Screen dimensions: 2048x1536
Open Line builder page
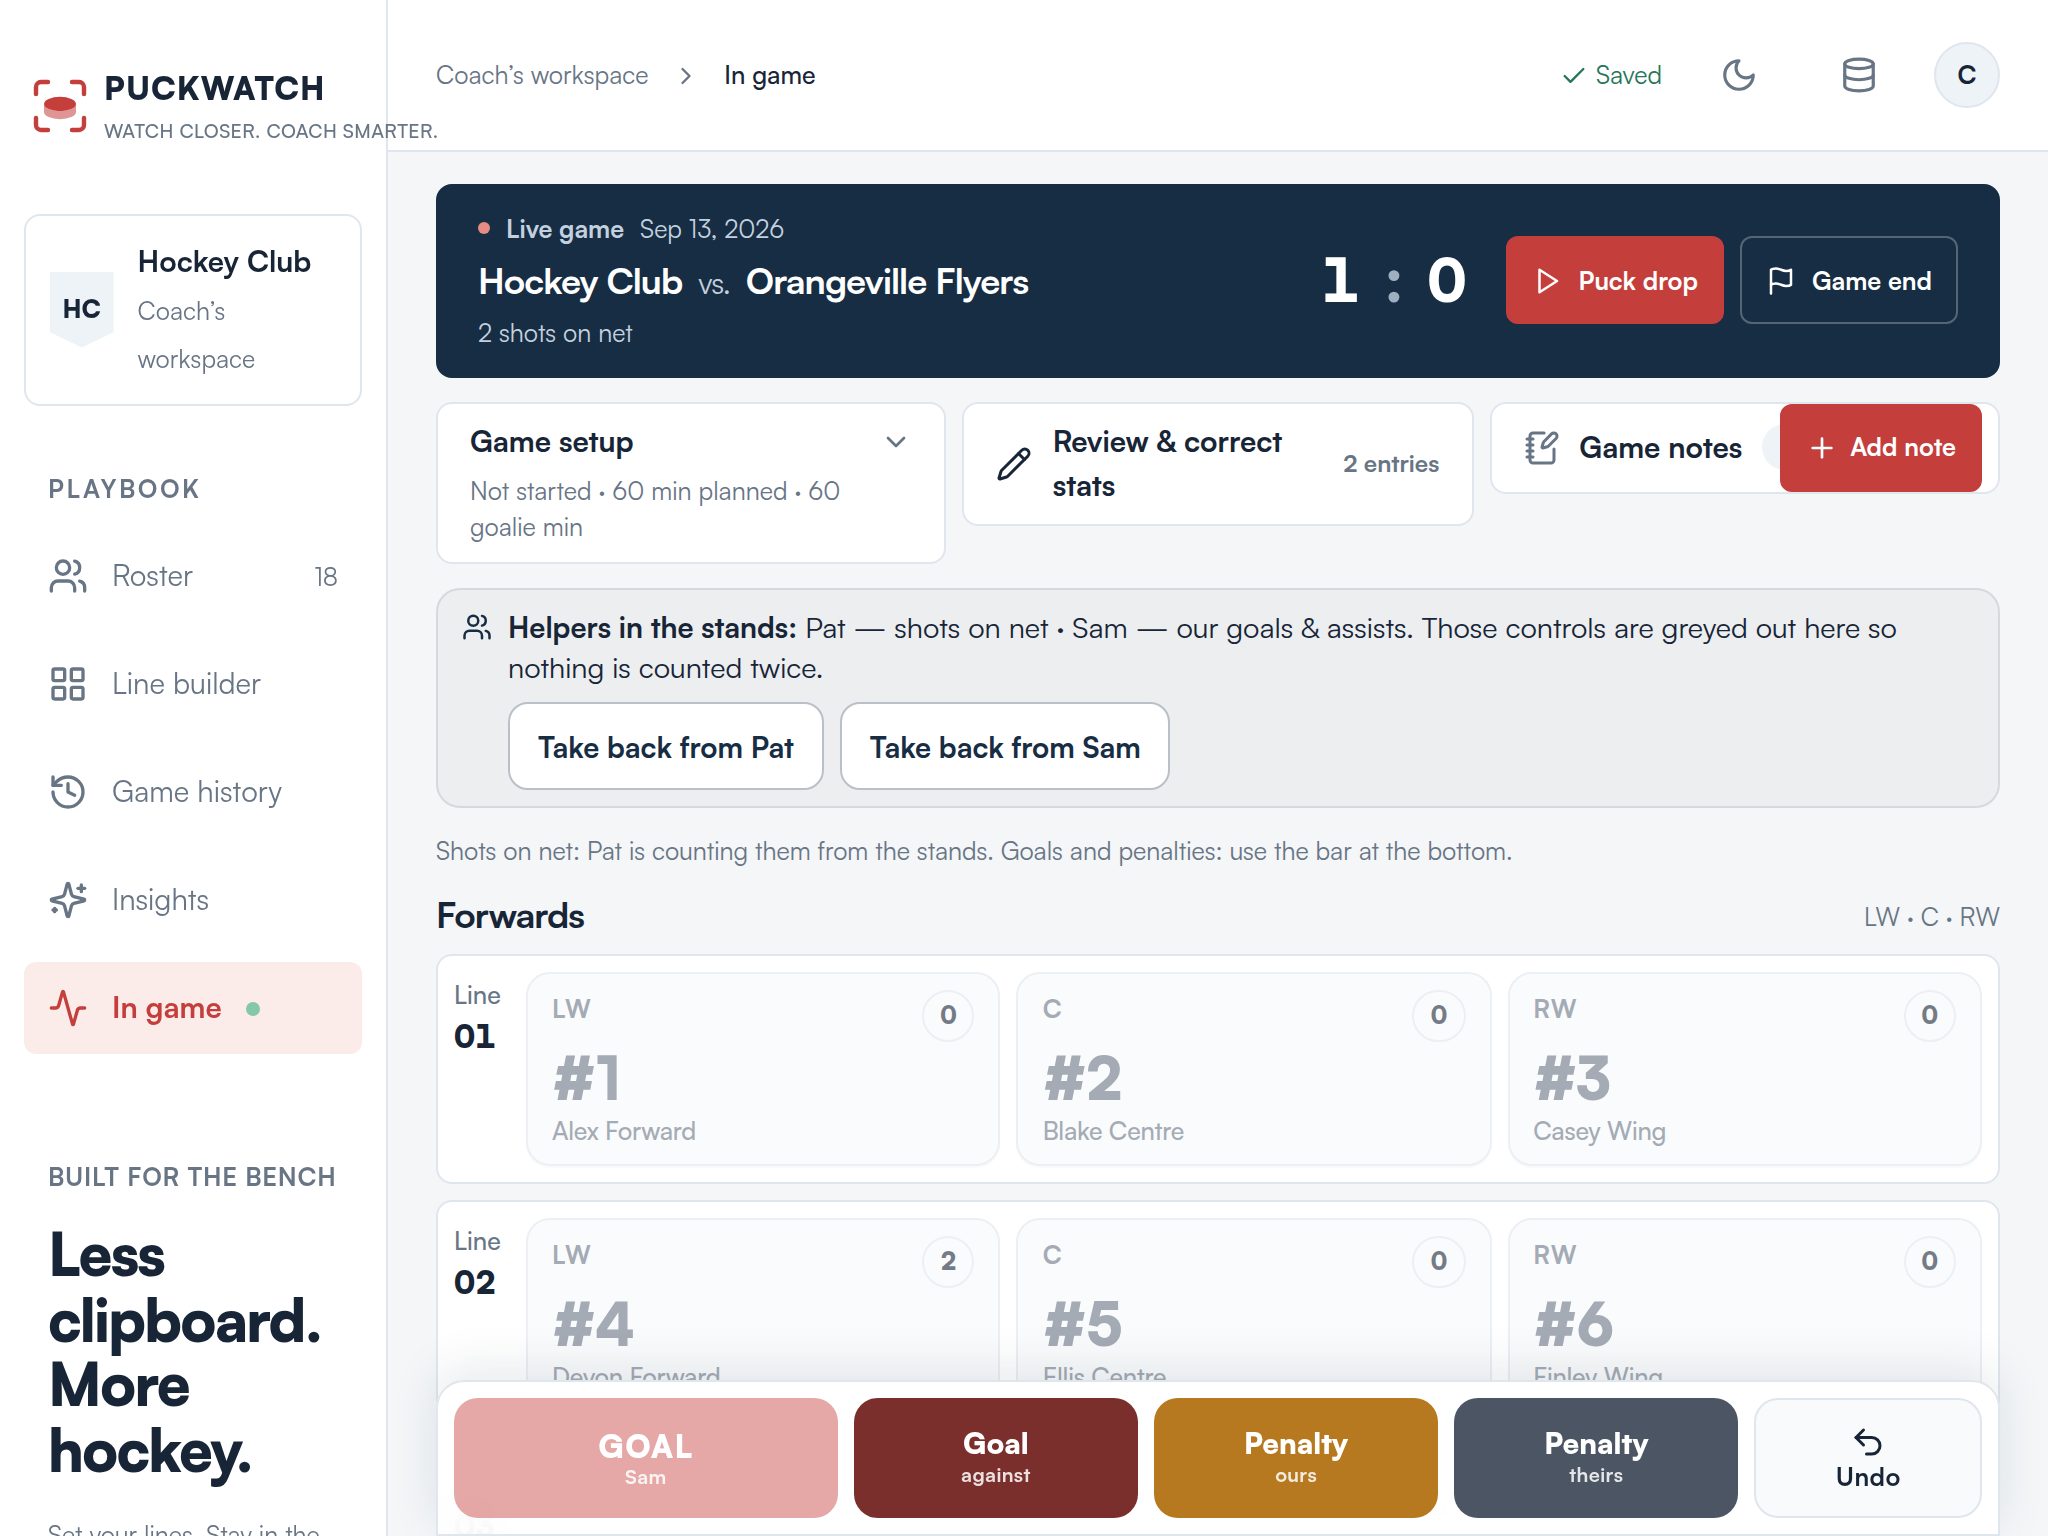(x=193, y=684)
